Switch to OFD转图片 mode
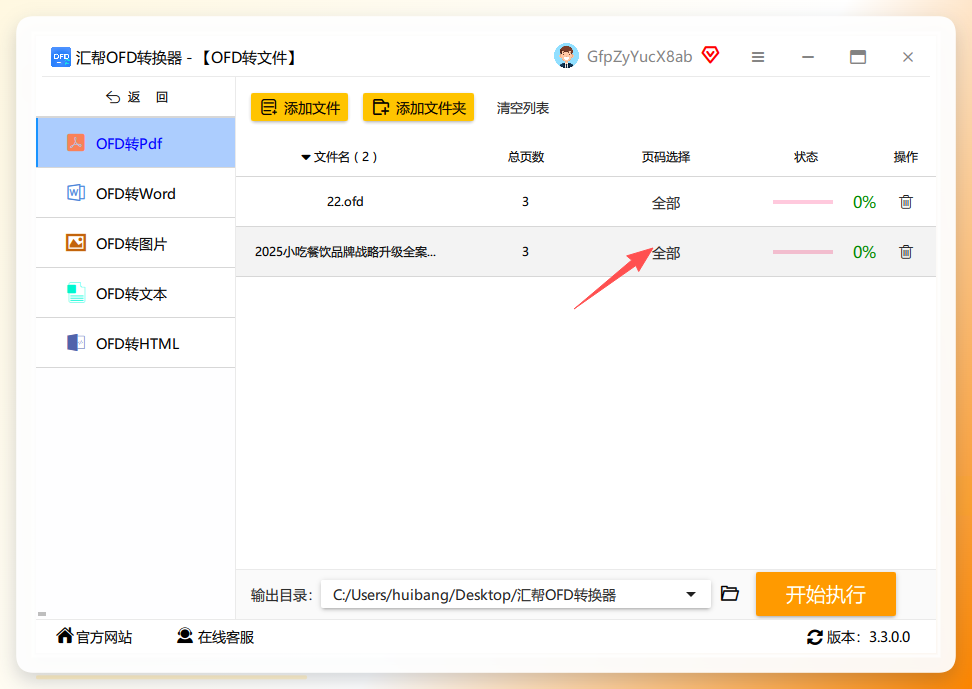This screenshot has height=689, width=972. pyautogui.click(x=136, y=244)
